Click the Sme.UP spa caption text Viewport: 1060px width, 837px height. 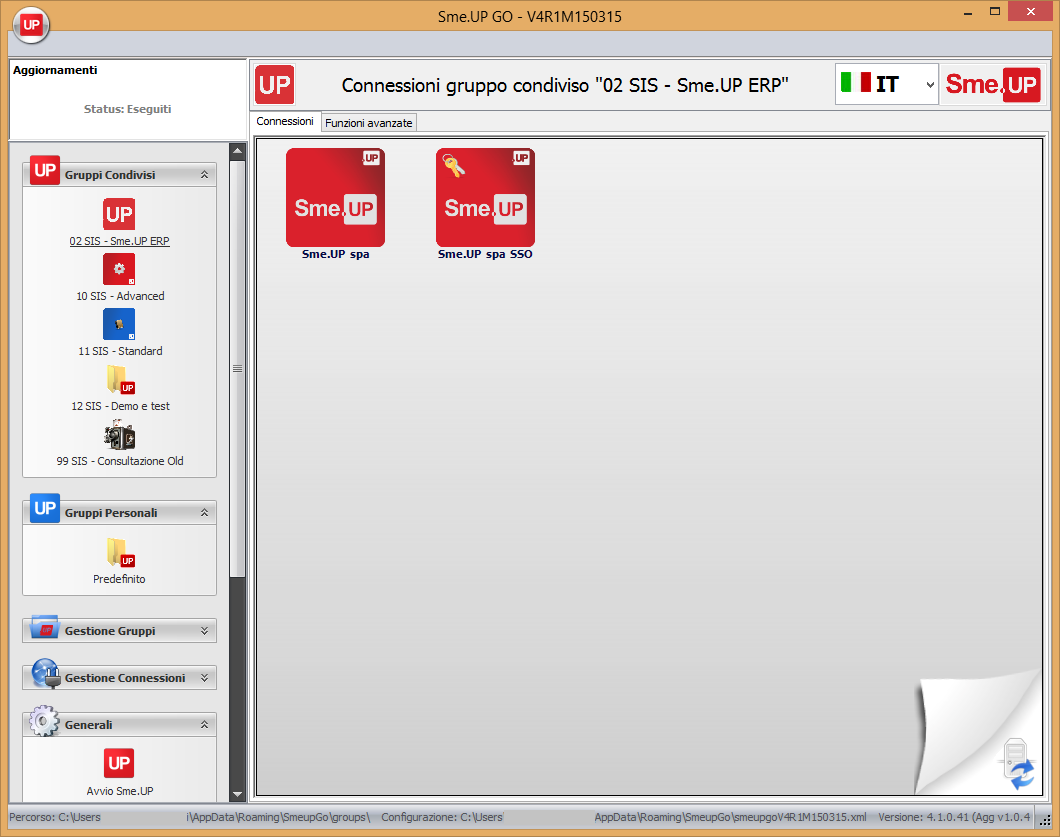tap(335, 254)
